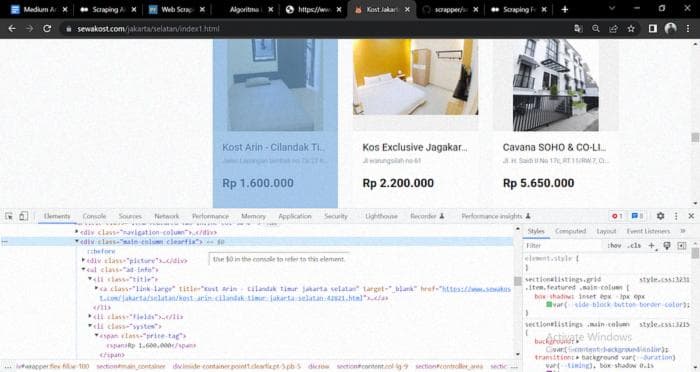Image resolution: width=700 pixels, height=372 pixels.
Task: Expand the navigation-column div node
Action: [x=77, y=232]
